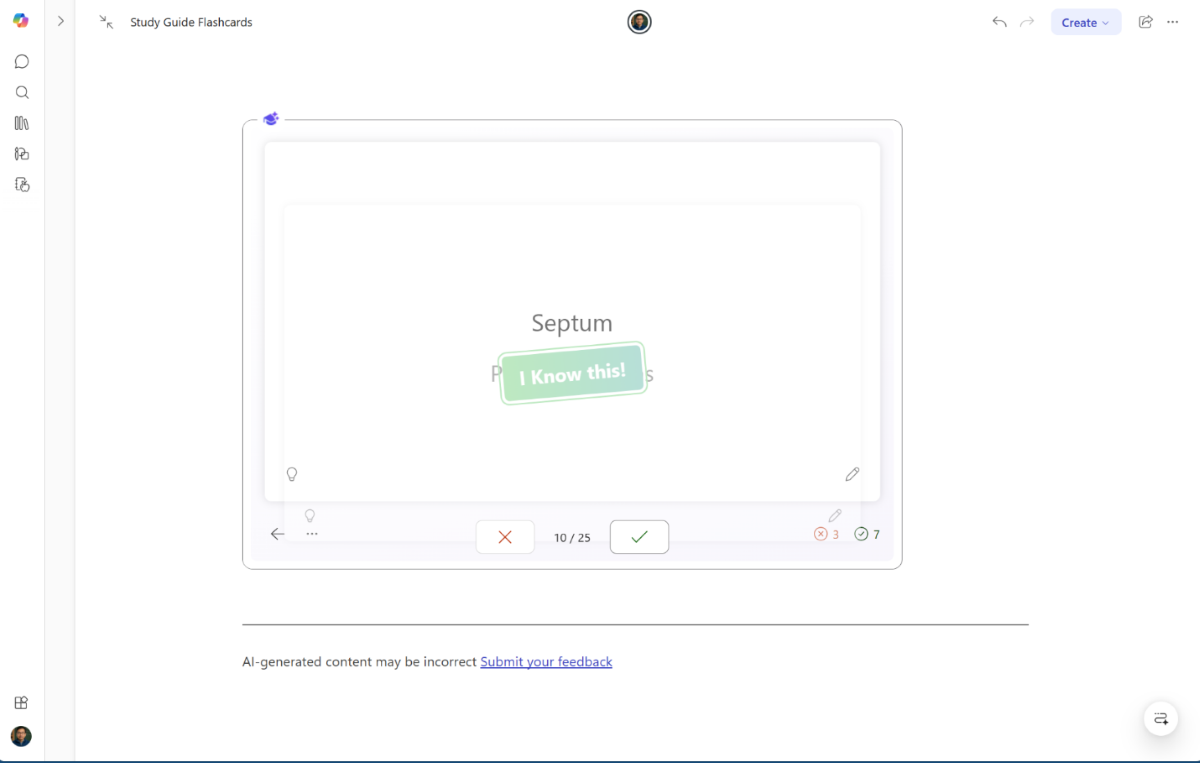Expand the sidebar with the chevron arrow
Image resolution: width=1200 pixels, height=763 pixels.
[61, 21]
